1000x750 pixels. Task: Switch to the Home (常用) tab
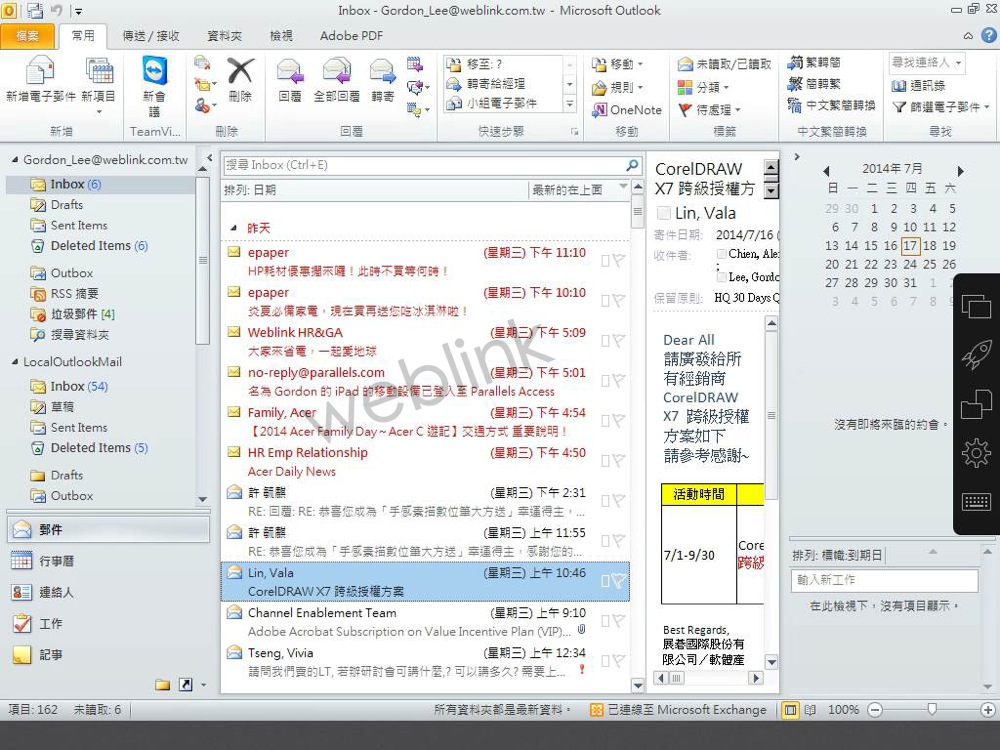coord(83,36)
